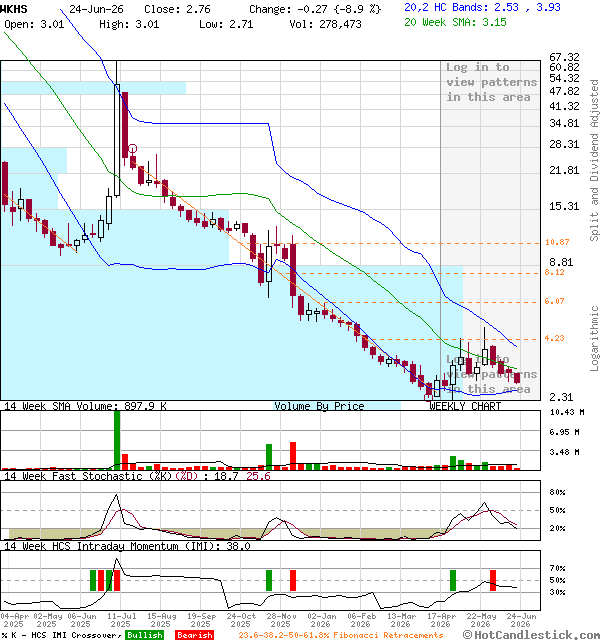Click the WKHS ticker symbol
This screenshot has height=640, width=600.
click(14, 9)
